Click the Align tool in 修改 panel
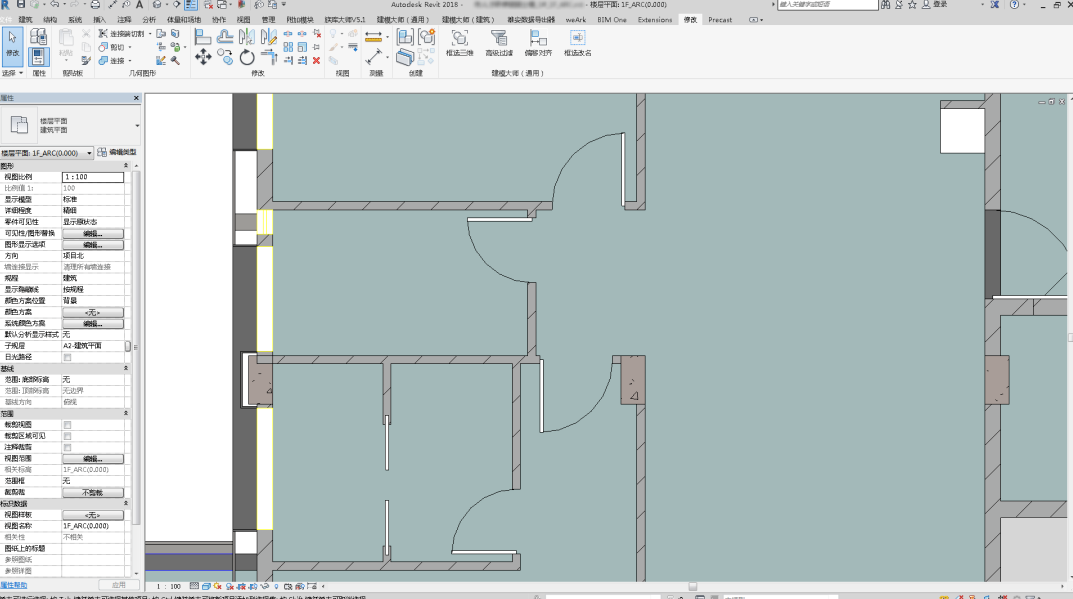The image size is (1073, 599). pos(203,37)
